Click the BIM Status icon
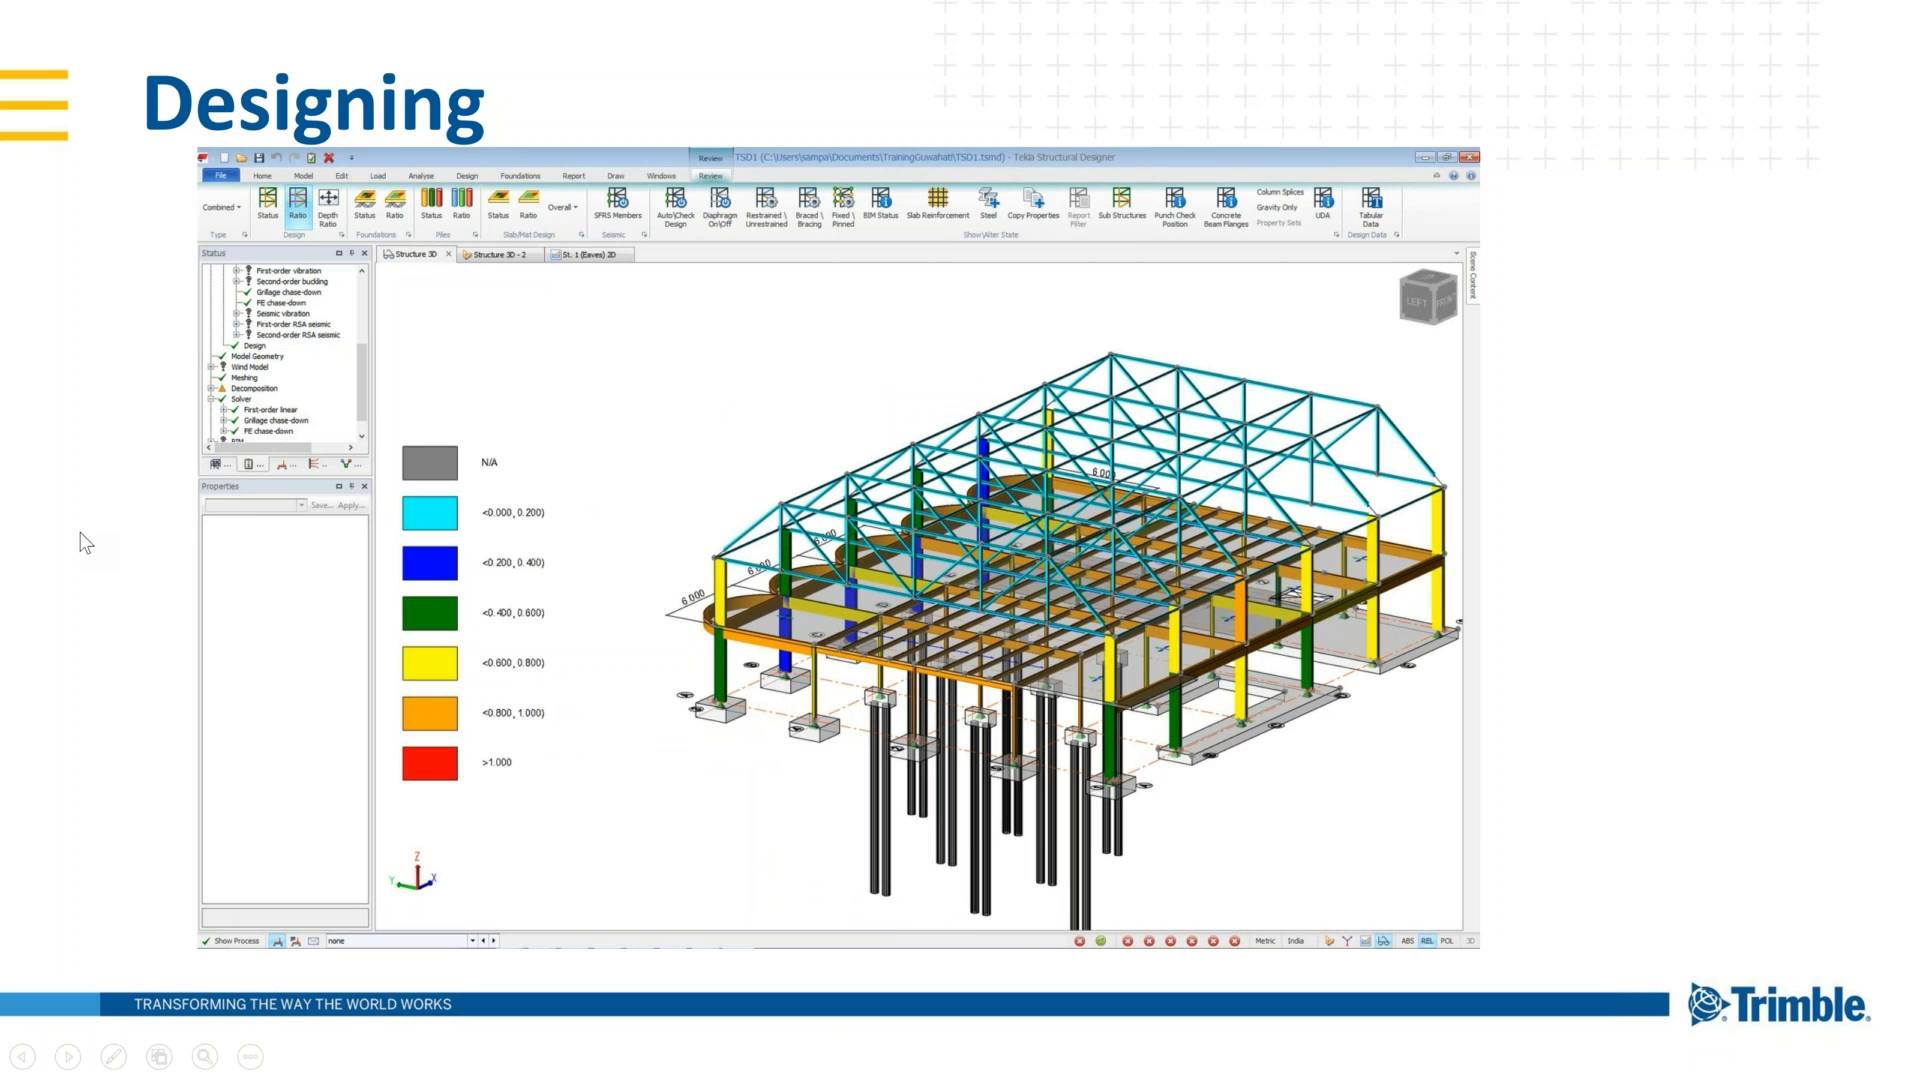 click(881, 203)
